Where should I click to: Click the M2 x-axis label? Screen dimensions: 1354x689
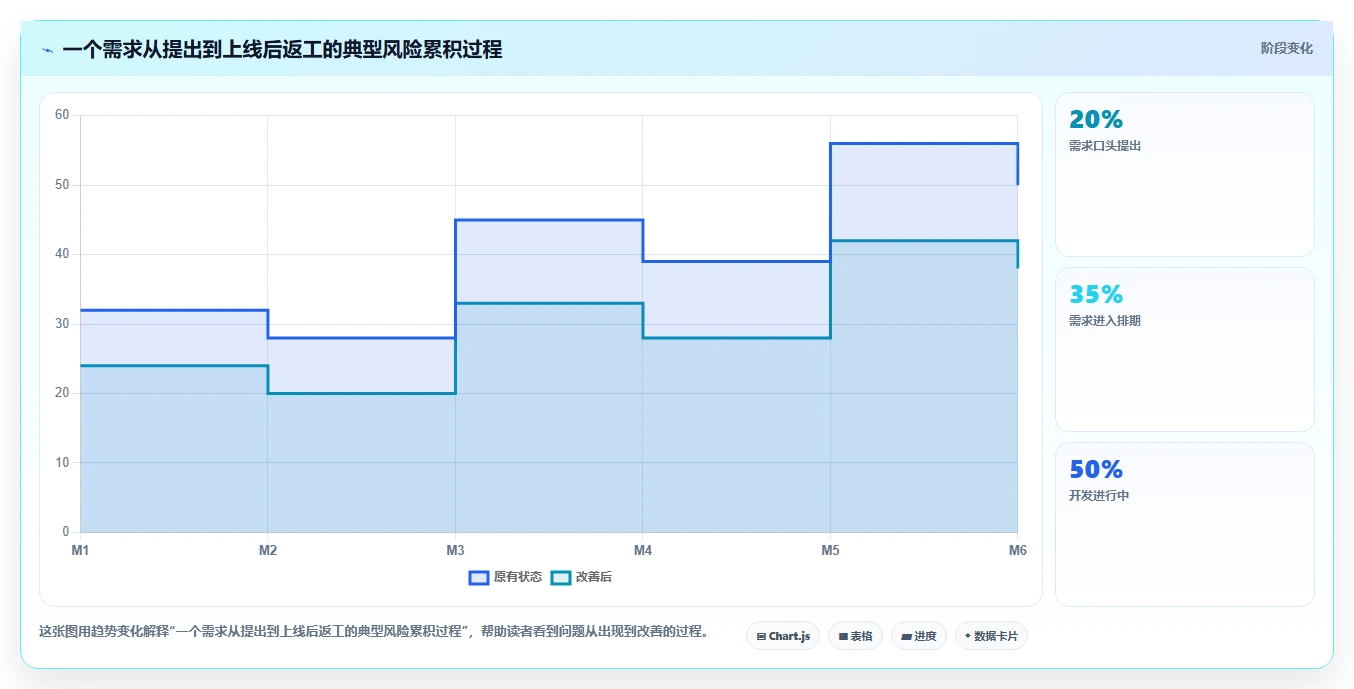[x=268, y=550]
